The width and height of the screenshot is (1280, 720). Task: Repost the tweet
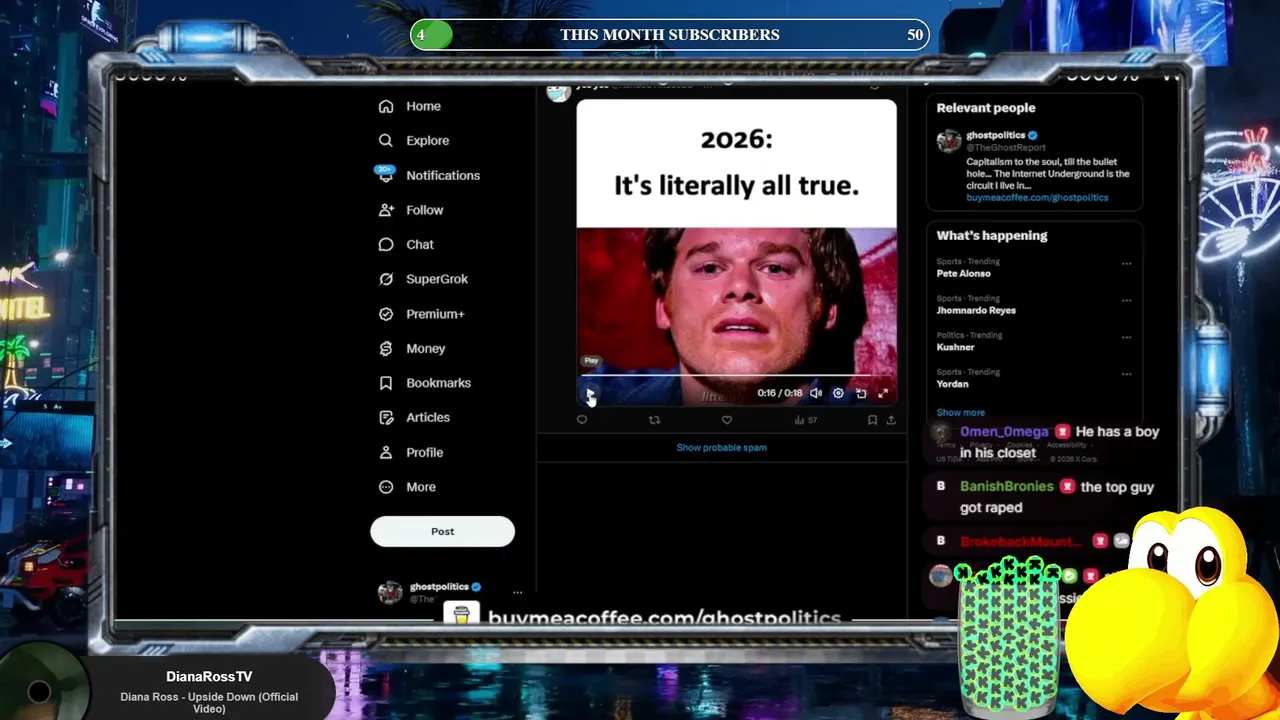click(x=655, y=420)
